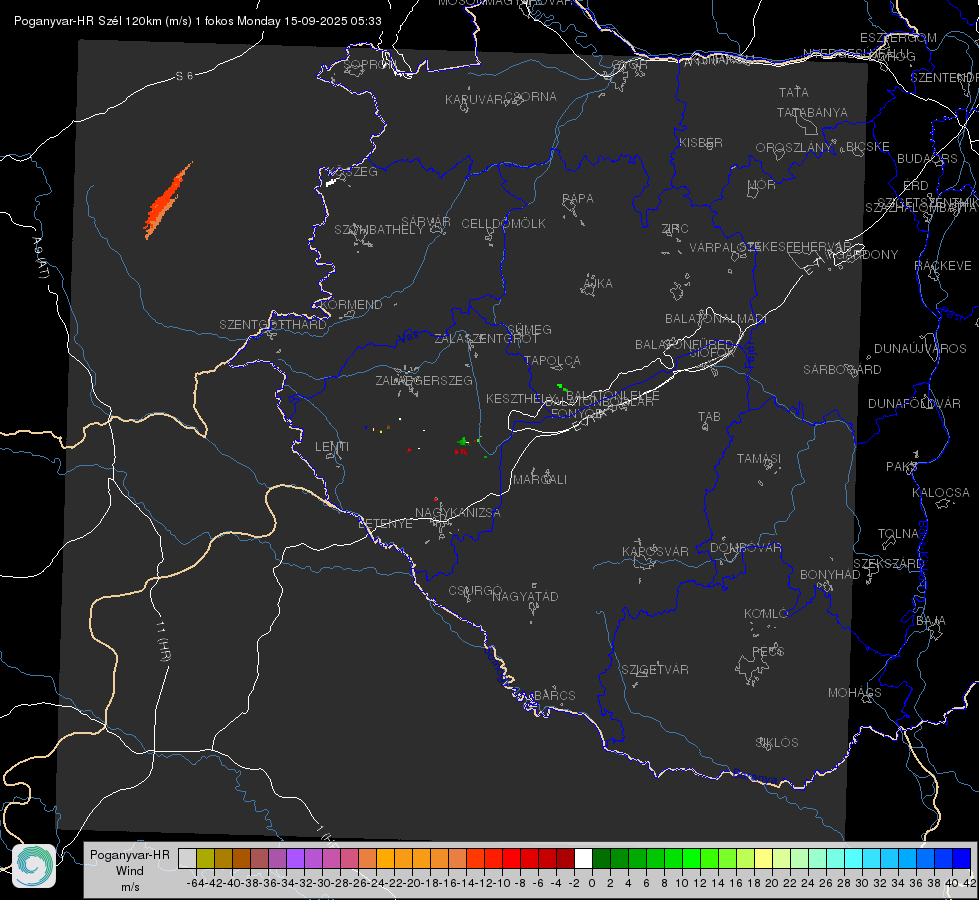Click the SZENTGOTTHARD city label
This screenshot has height=900, width=979.
273,325
